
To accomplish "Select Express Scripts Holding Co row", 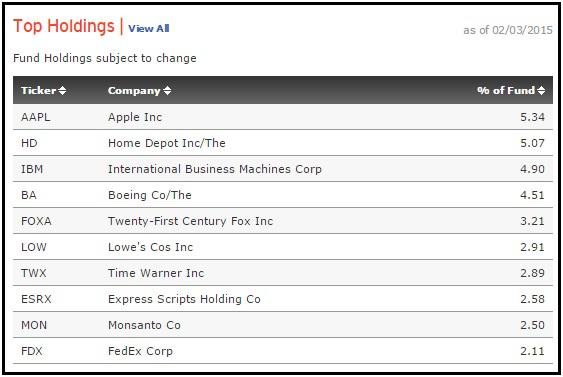I will (283, 299).
